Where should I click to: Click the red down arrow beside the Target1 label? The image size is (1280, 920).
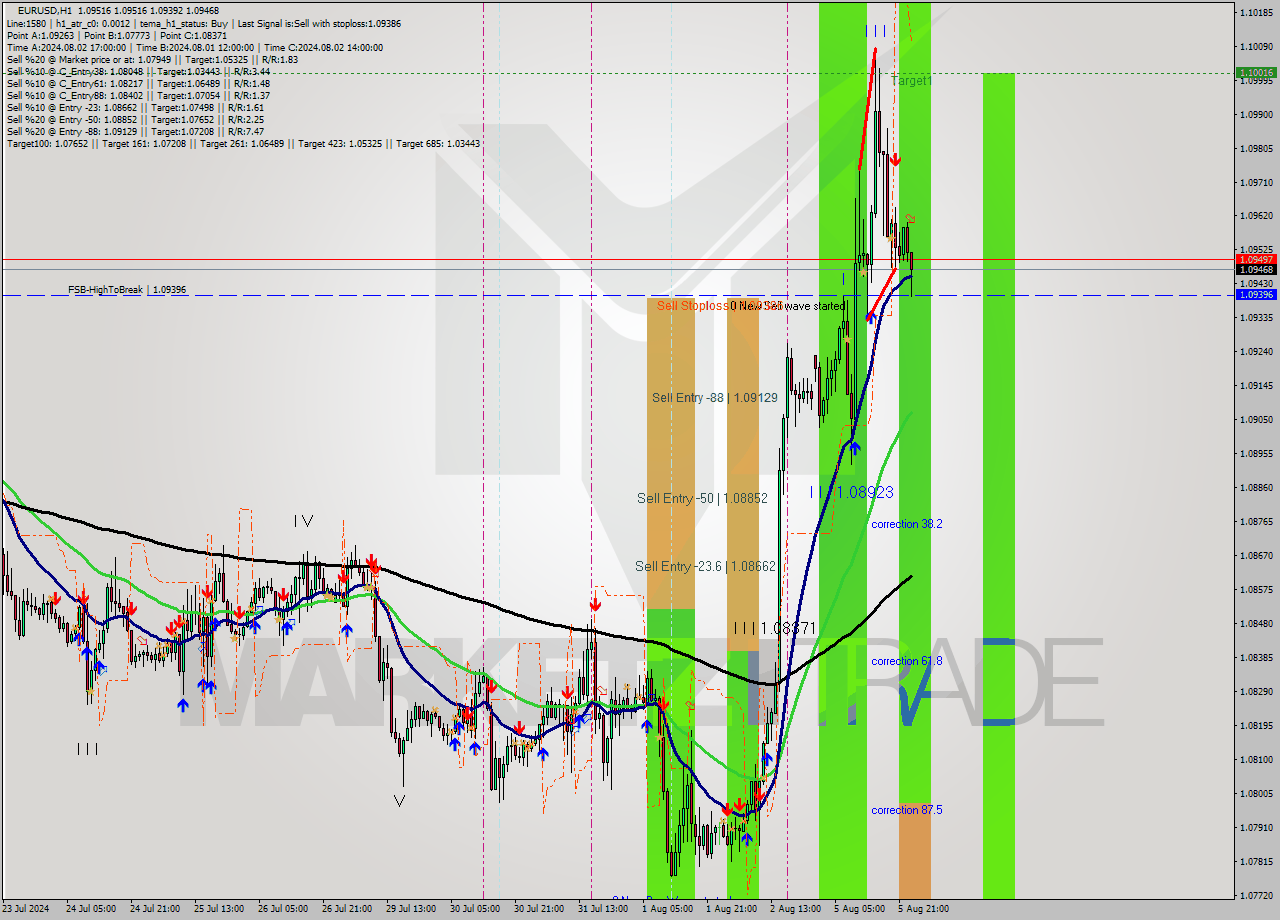897,160
